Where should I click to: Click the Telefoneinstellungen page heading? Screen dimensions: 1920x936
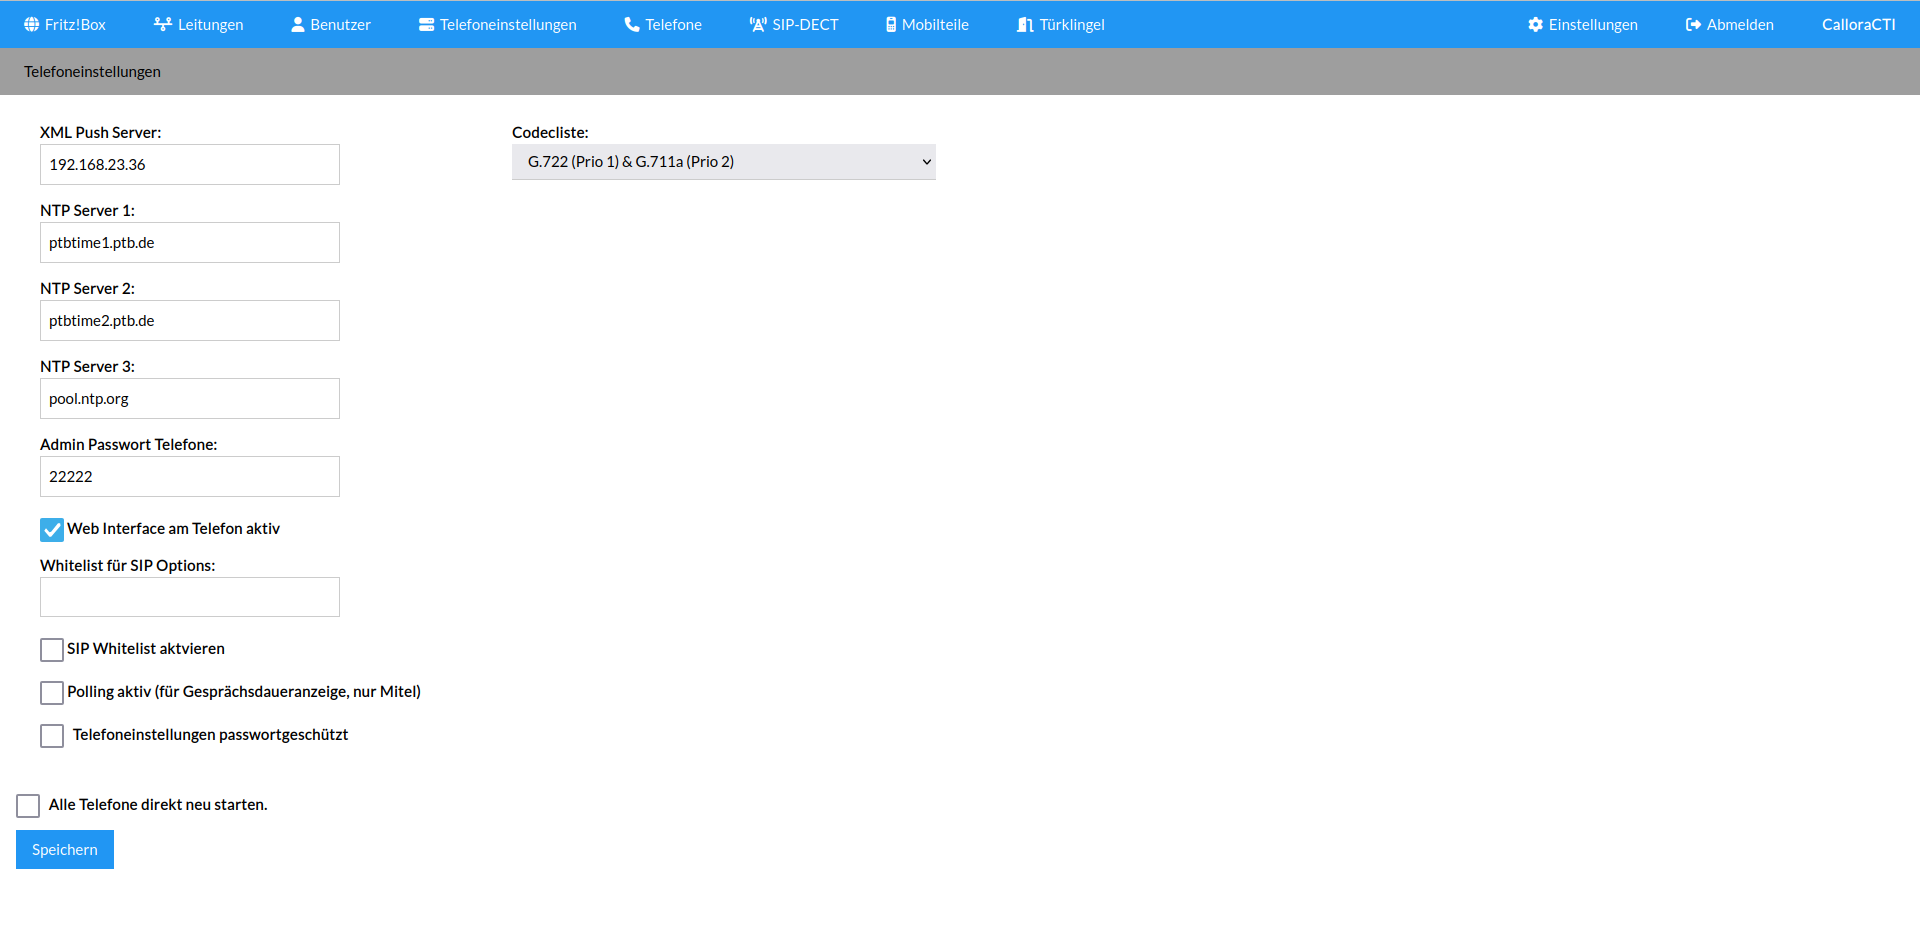[92, 72]
